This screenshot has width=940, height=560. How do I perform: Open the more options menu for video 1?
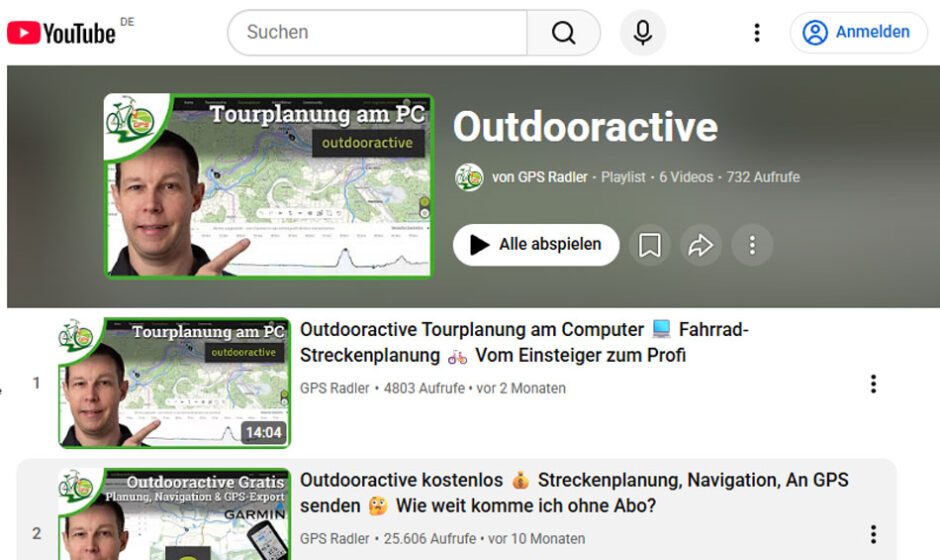tap(873, 384)
